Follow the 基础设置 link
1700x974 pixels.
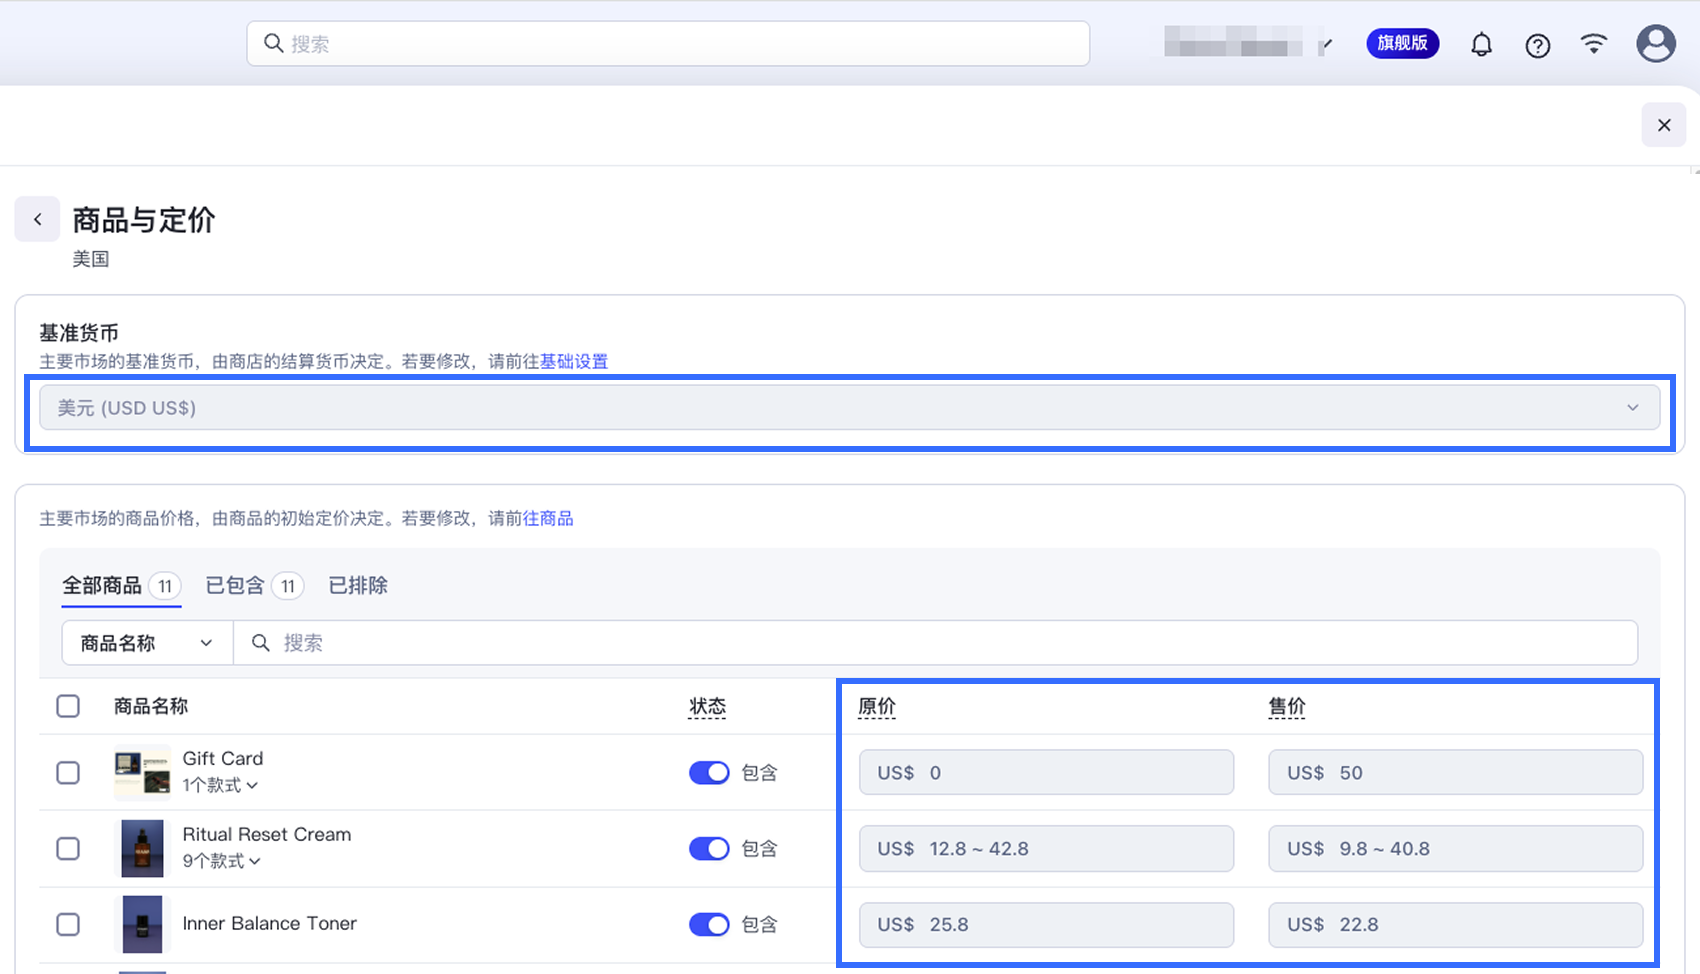(574, 361)
